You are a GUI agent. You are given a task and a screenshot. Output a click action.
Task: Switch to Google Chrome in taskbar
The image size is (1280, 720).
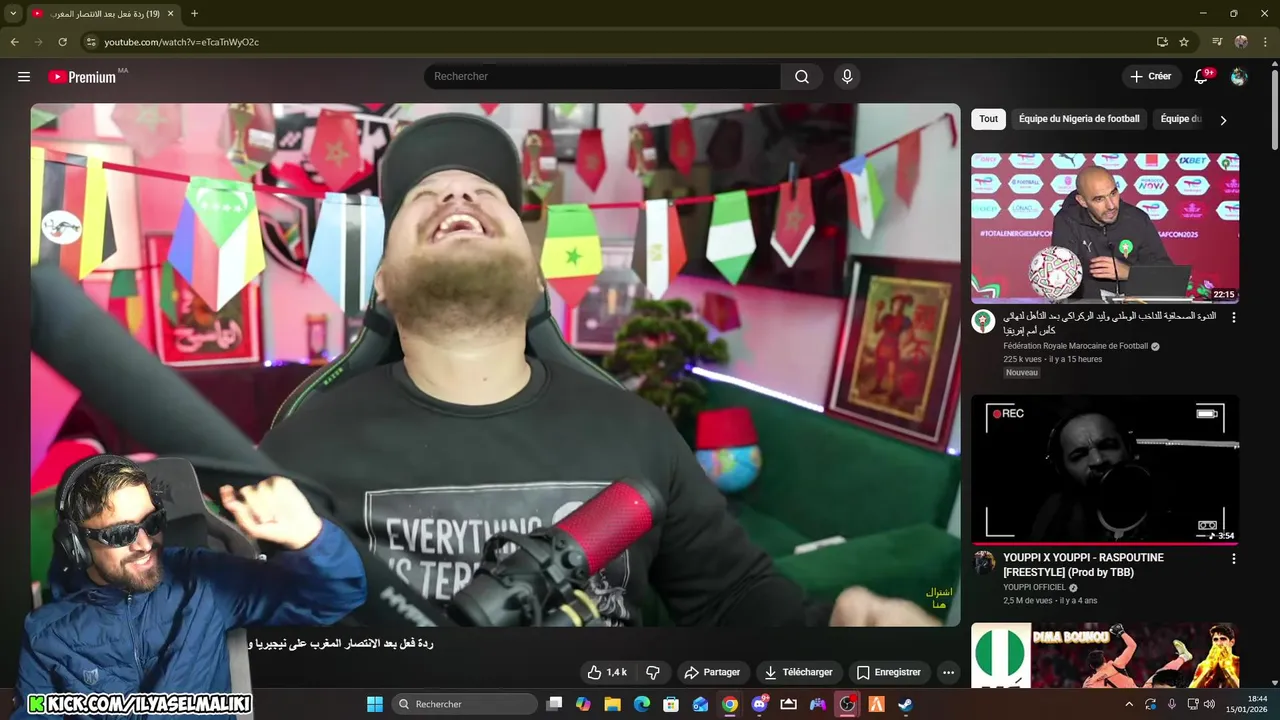[730, 704]
